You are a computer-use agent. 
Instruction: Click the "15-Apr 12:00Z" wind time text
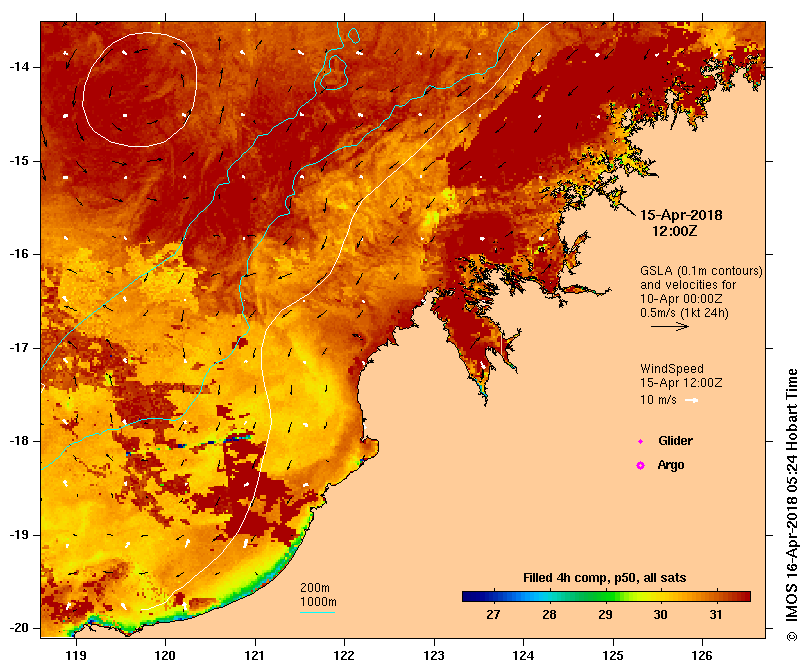[x=681, y=383]
